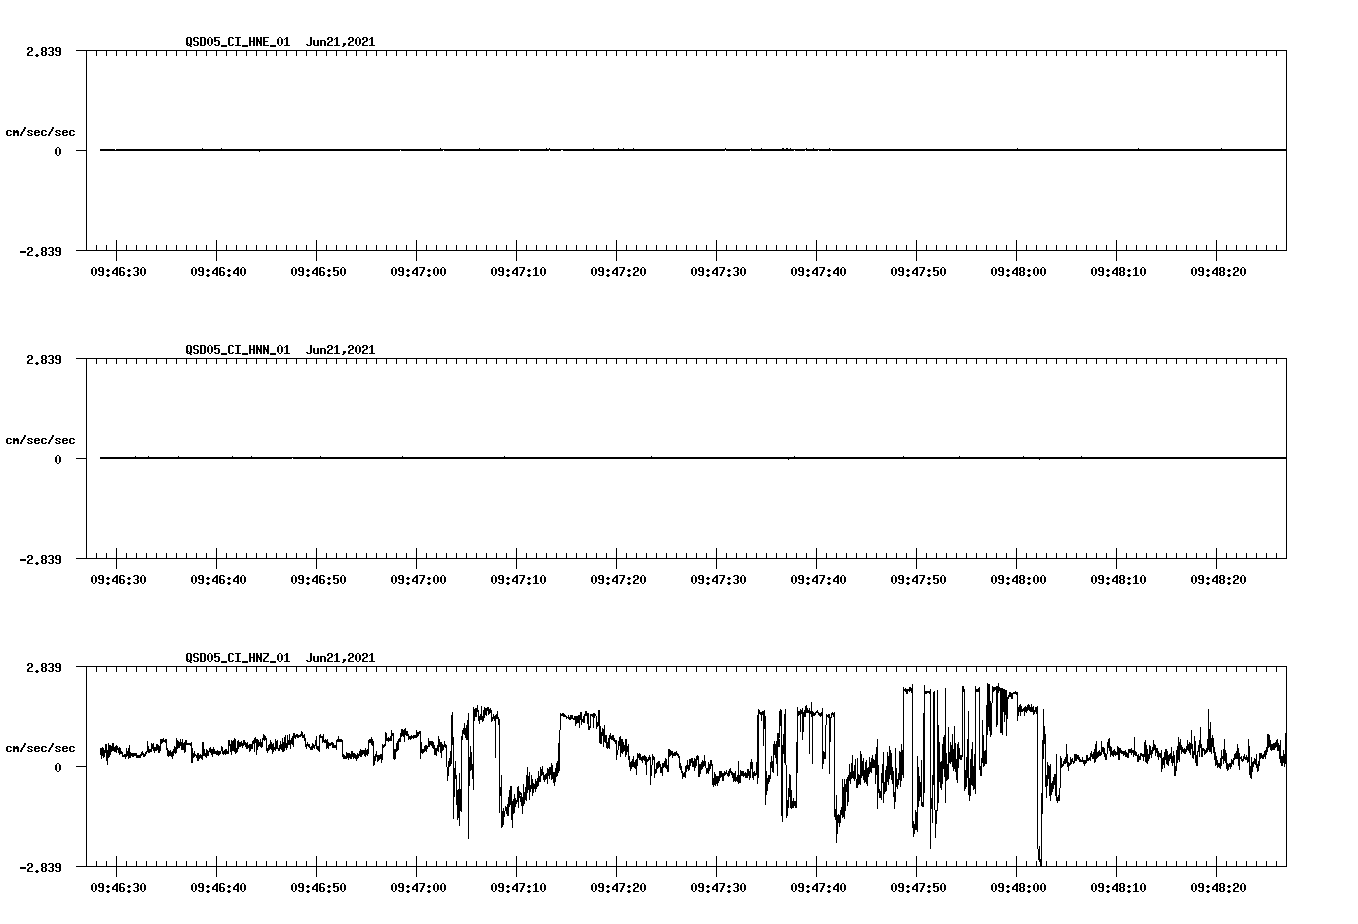Image resolution: width=1358 pixels, height=924 pixels.
Task: Click the 2.839 upper limit of HNN plot
Action: point(44,359)
